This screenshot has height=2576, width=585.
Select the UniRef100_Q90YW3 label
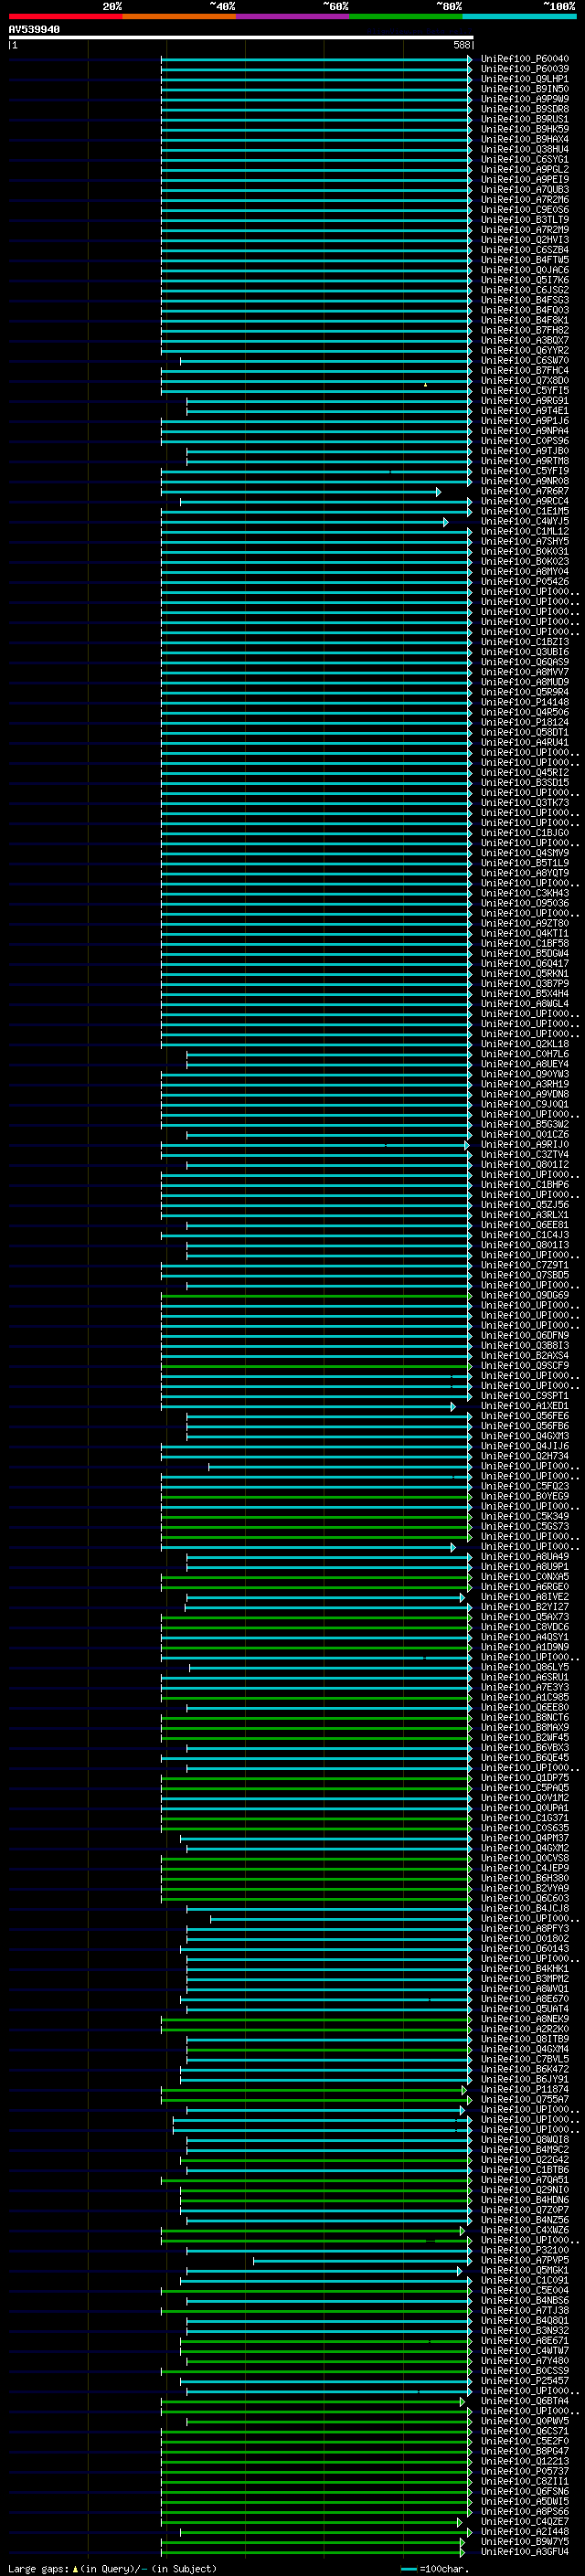[x=524, y=1074]
